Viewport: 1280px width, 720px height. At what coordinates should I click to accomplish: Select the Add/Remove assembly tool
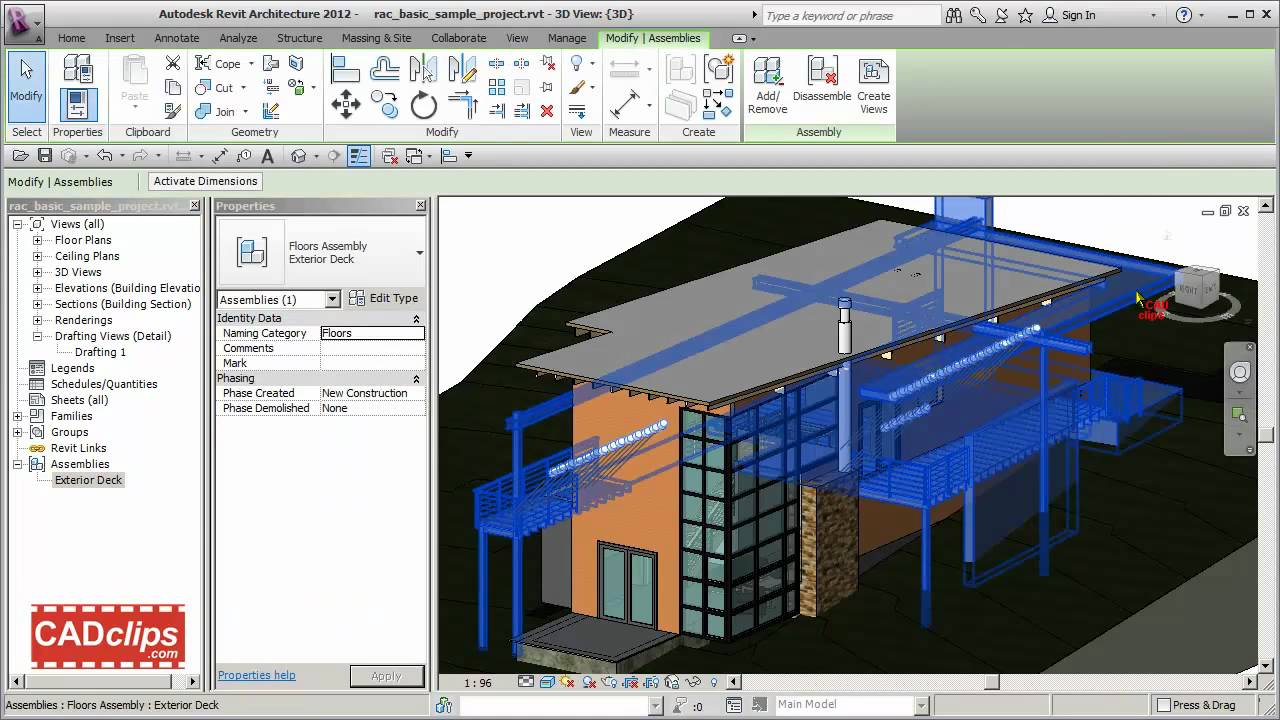pos(767,80)
